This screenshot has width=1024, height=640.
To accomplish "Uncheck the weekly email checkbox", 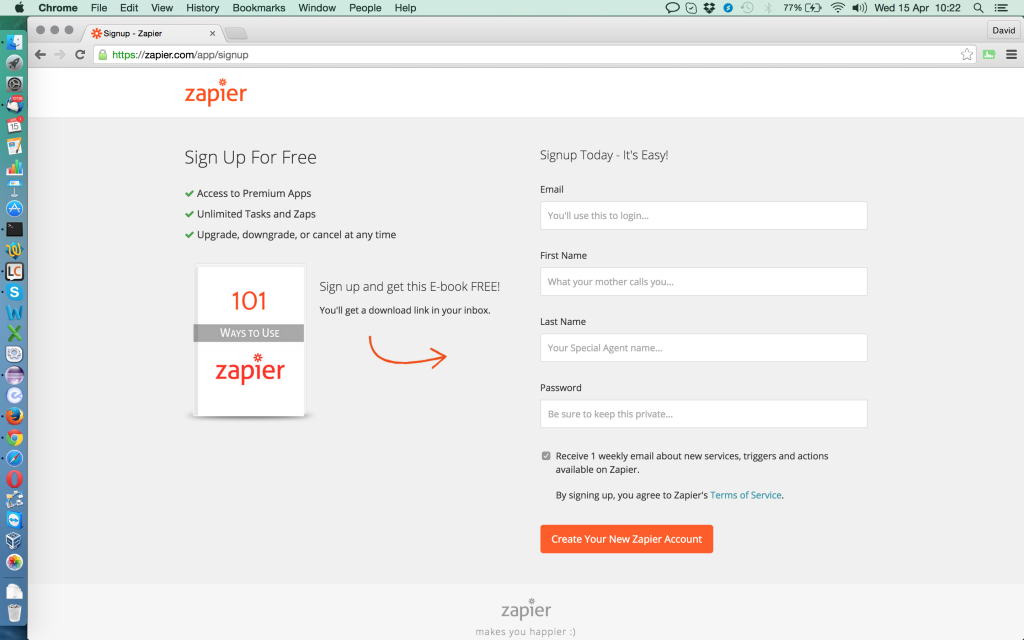I will [546, 456].
